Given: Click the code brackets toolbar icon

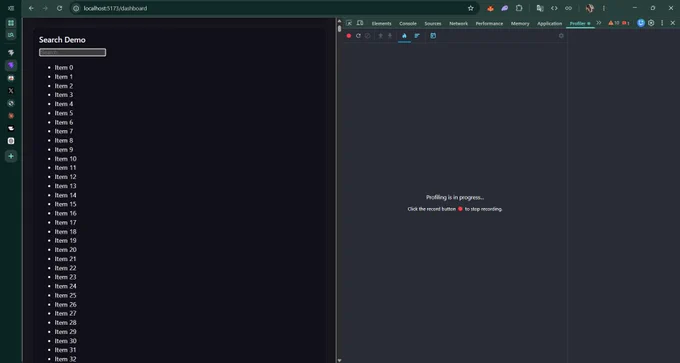Looking at the screenshot, I should 554,8.
